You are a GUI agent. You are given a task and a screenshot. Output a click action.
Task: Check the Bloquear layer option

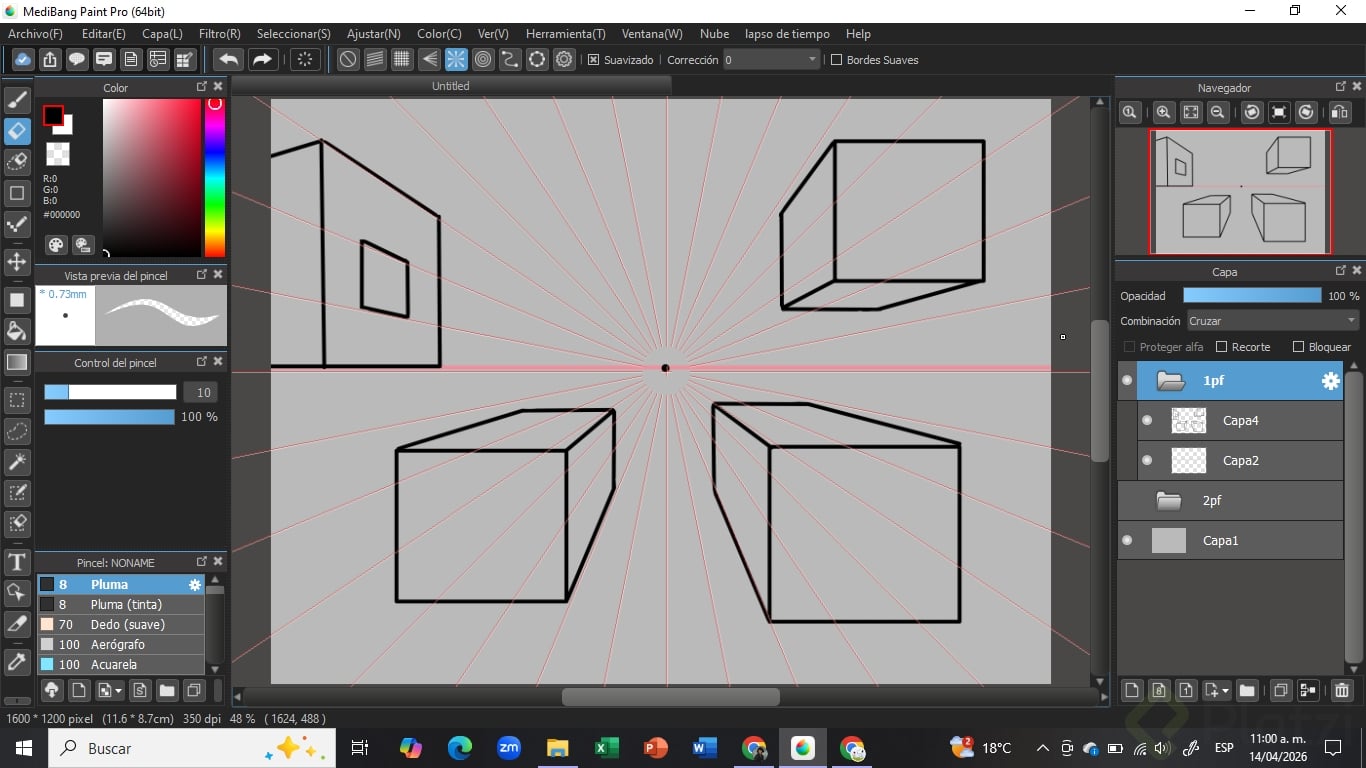tap(1299, 347)
